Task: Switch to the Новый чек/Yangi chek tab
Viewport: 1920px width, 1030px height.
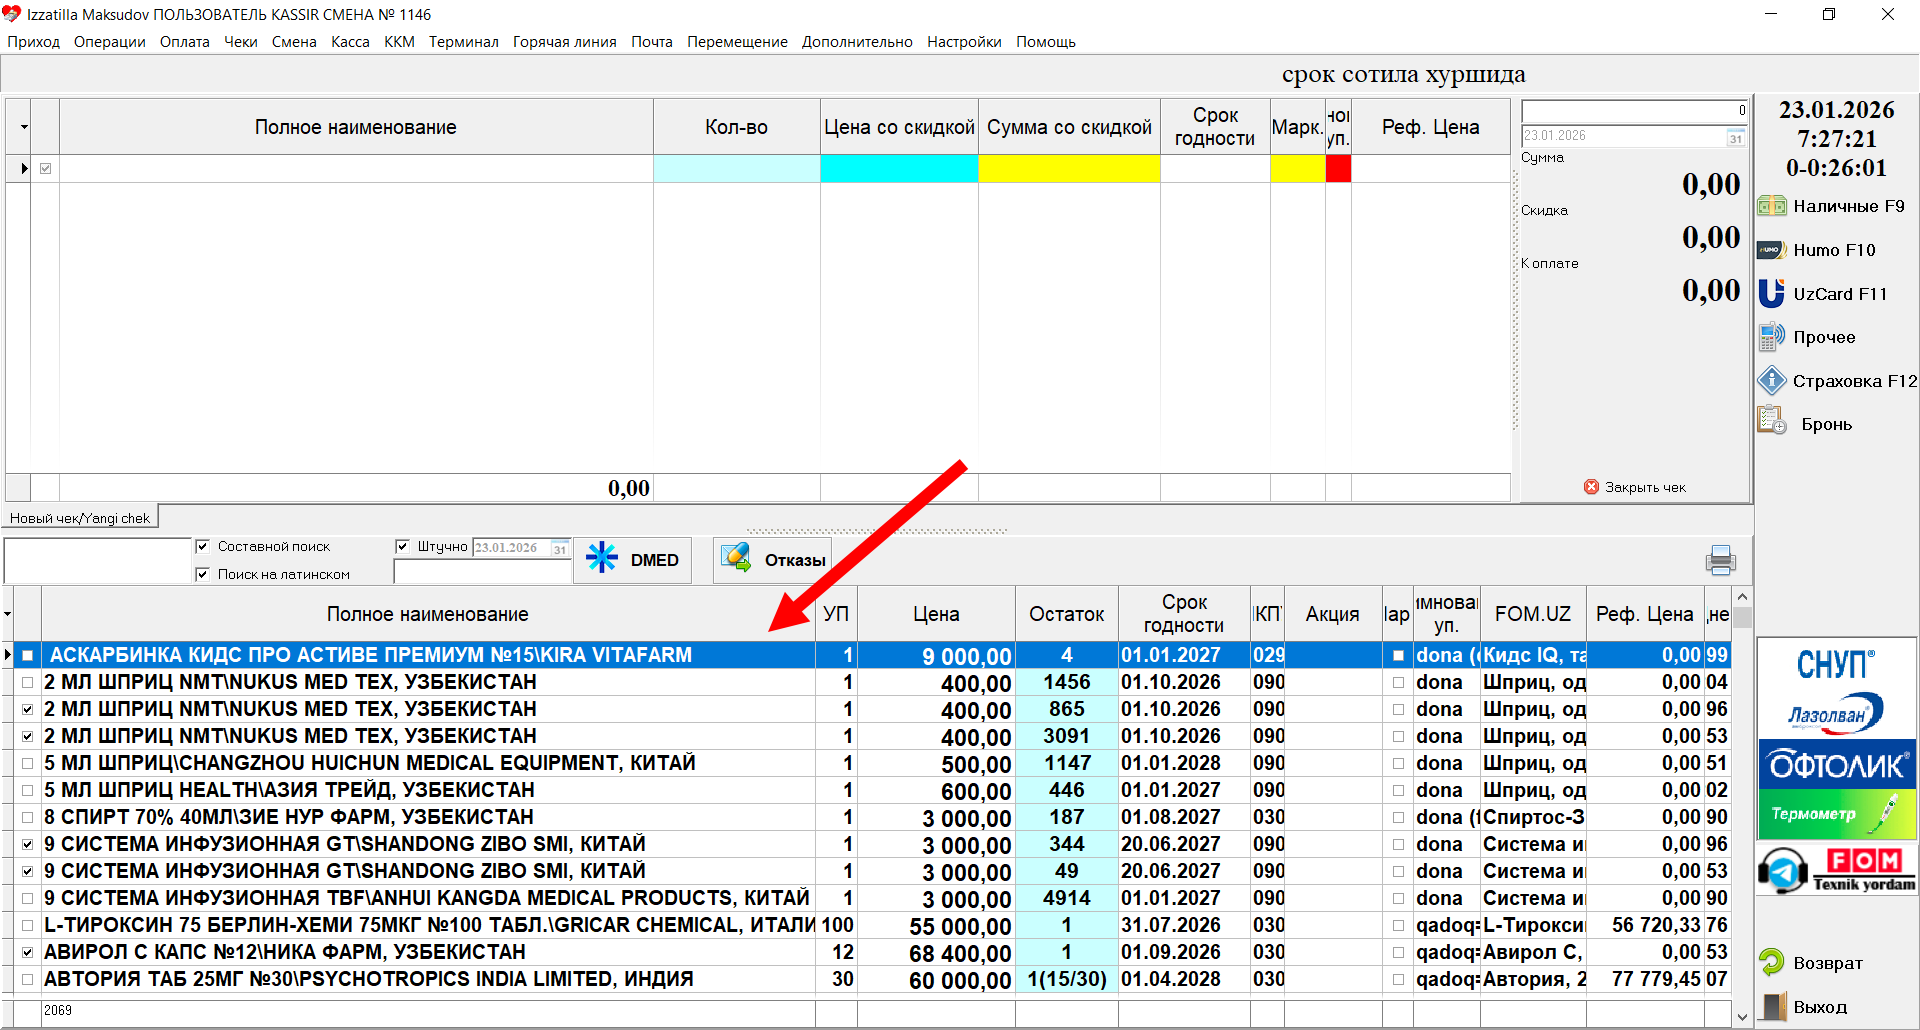Action: [x=80, y=518]
